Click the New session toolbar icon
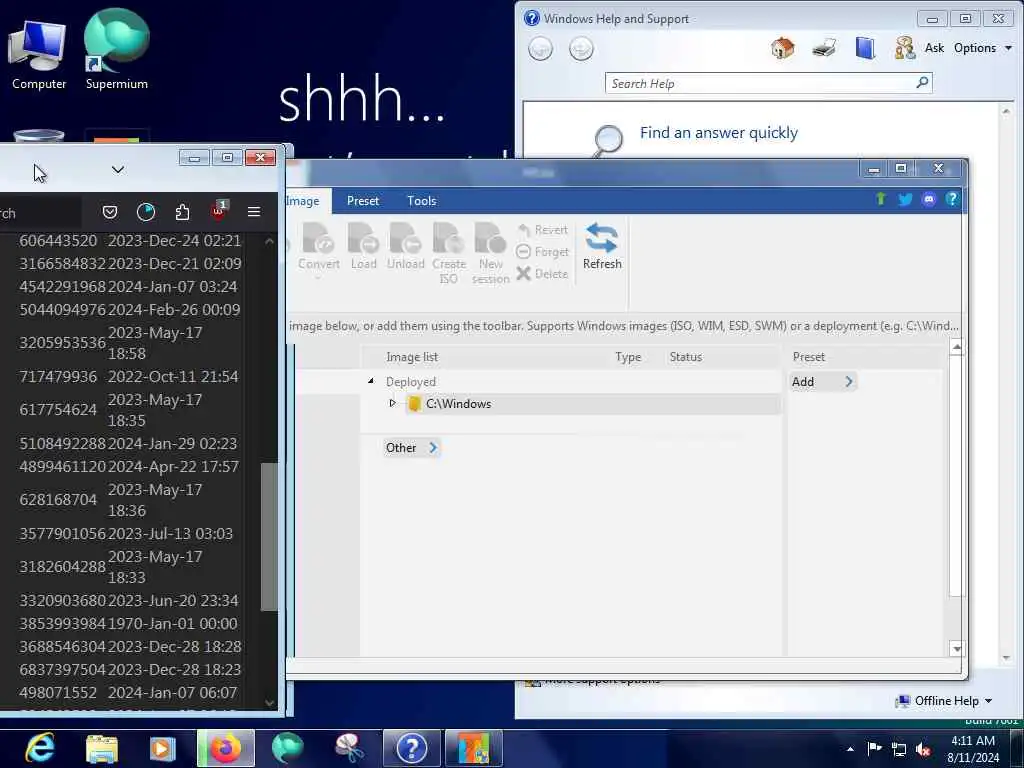The width and height of the screenshot is (1024, 768). pyautogui.click(x=490, y=253)
